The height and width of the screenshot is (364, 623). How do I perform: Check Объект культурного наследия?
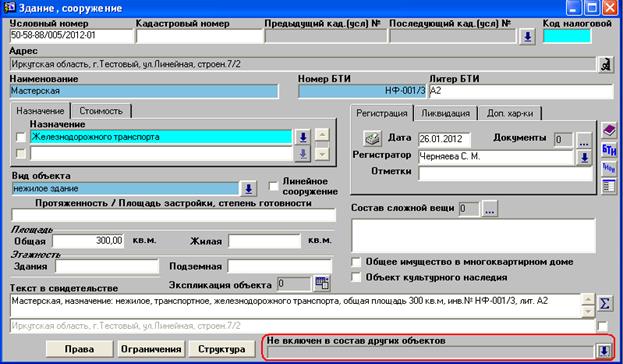pos(356,277)
